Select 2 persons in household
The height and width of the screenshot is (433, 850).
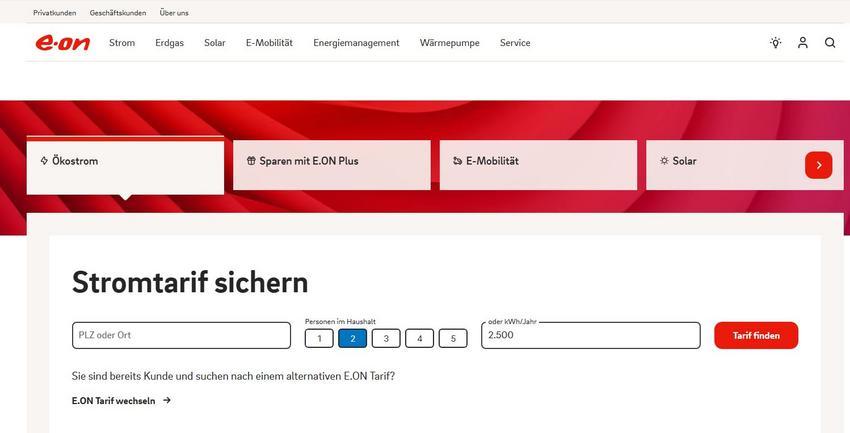pos(352,339)
